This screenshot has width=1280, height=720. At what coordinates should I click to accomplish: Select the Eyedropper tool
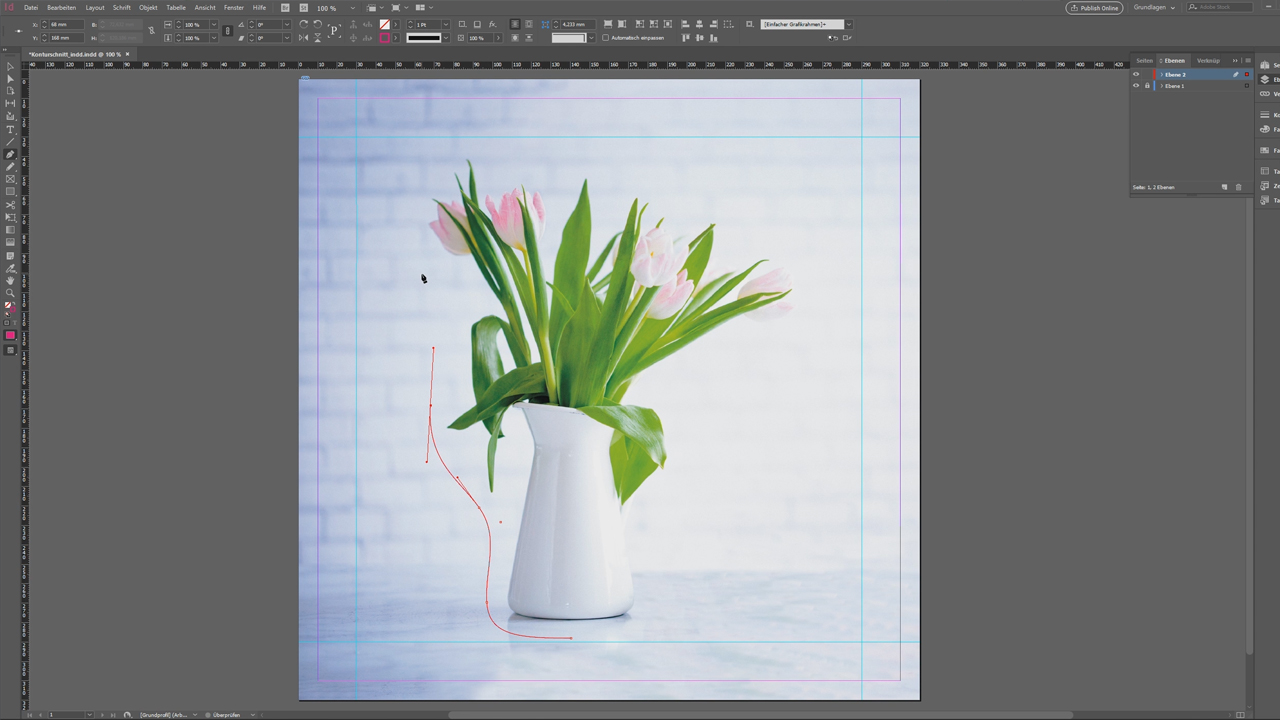[11, 269]
